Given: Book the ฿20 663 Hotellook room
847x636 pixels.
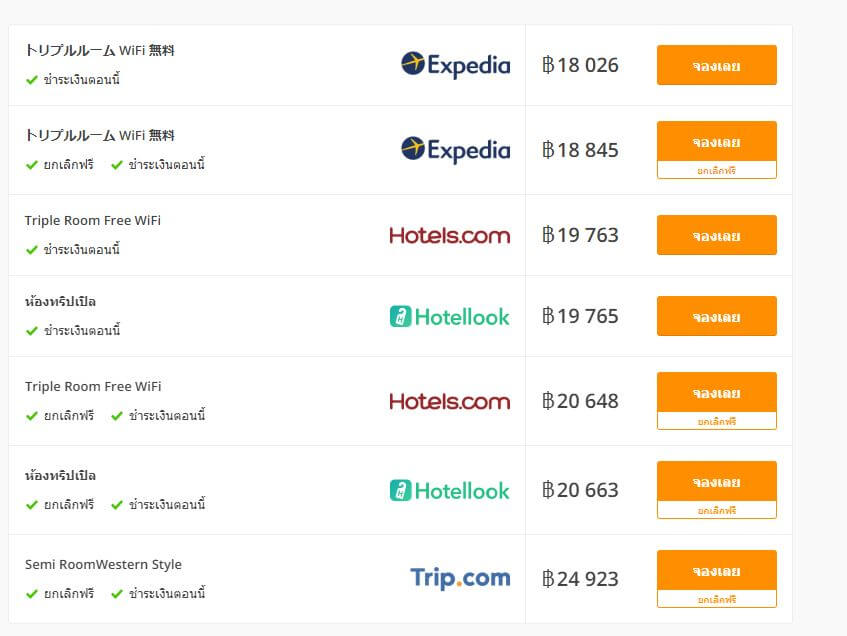Looking at the screenshot, I should click(x=717, y=481).
